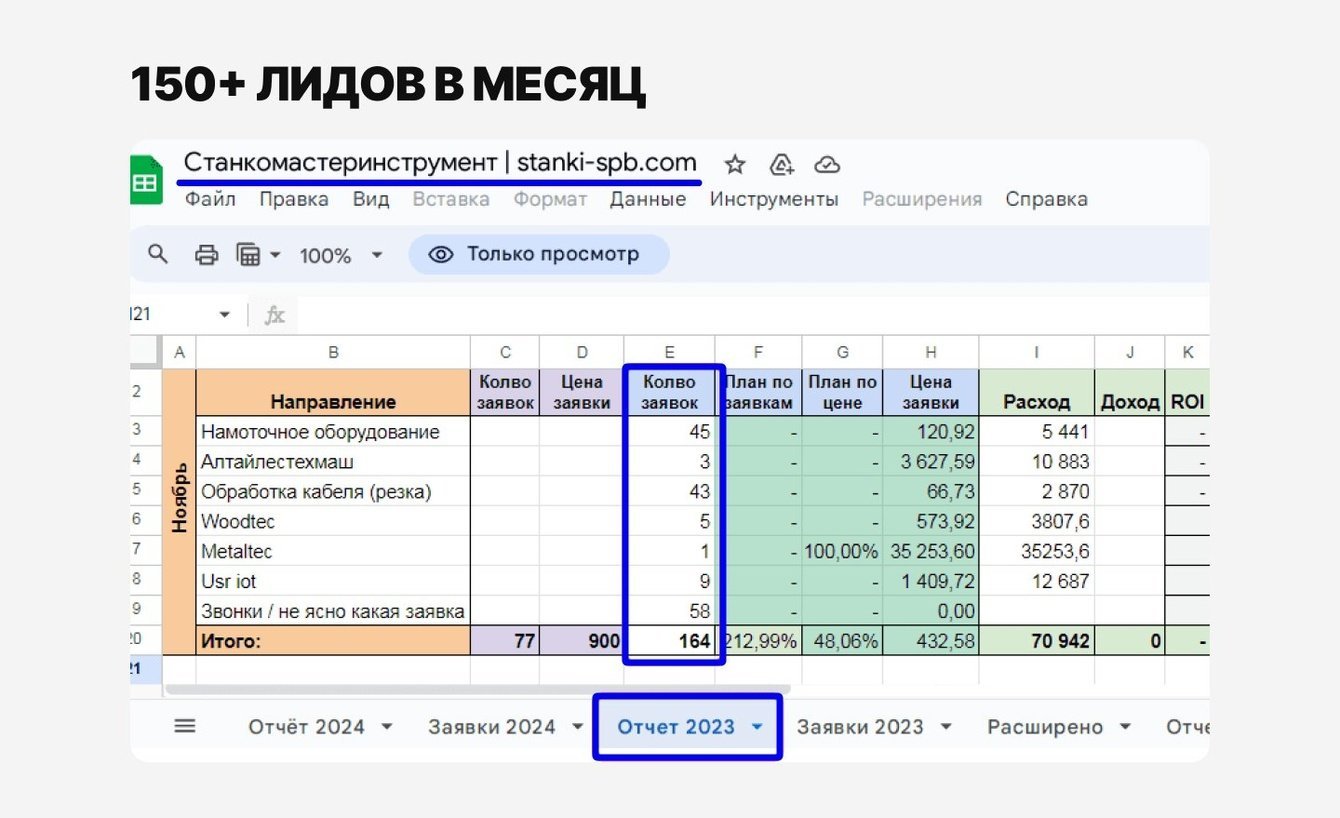
Task: Open the search magnifier in the toolbar
Action: pyautogui.click(x=157, y=254)
